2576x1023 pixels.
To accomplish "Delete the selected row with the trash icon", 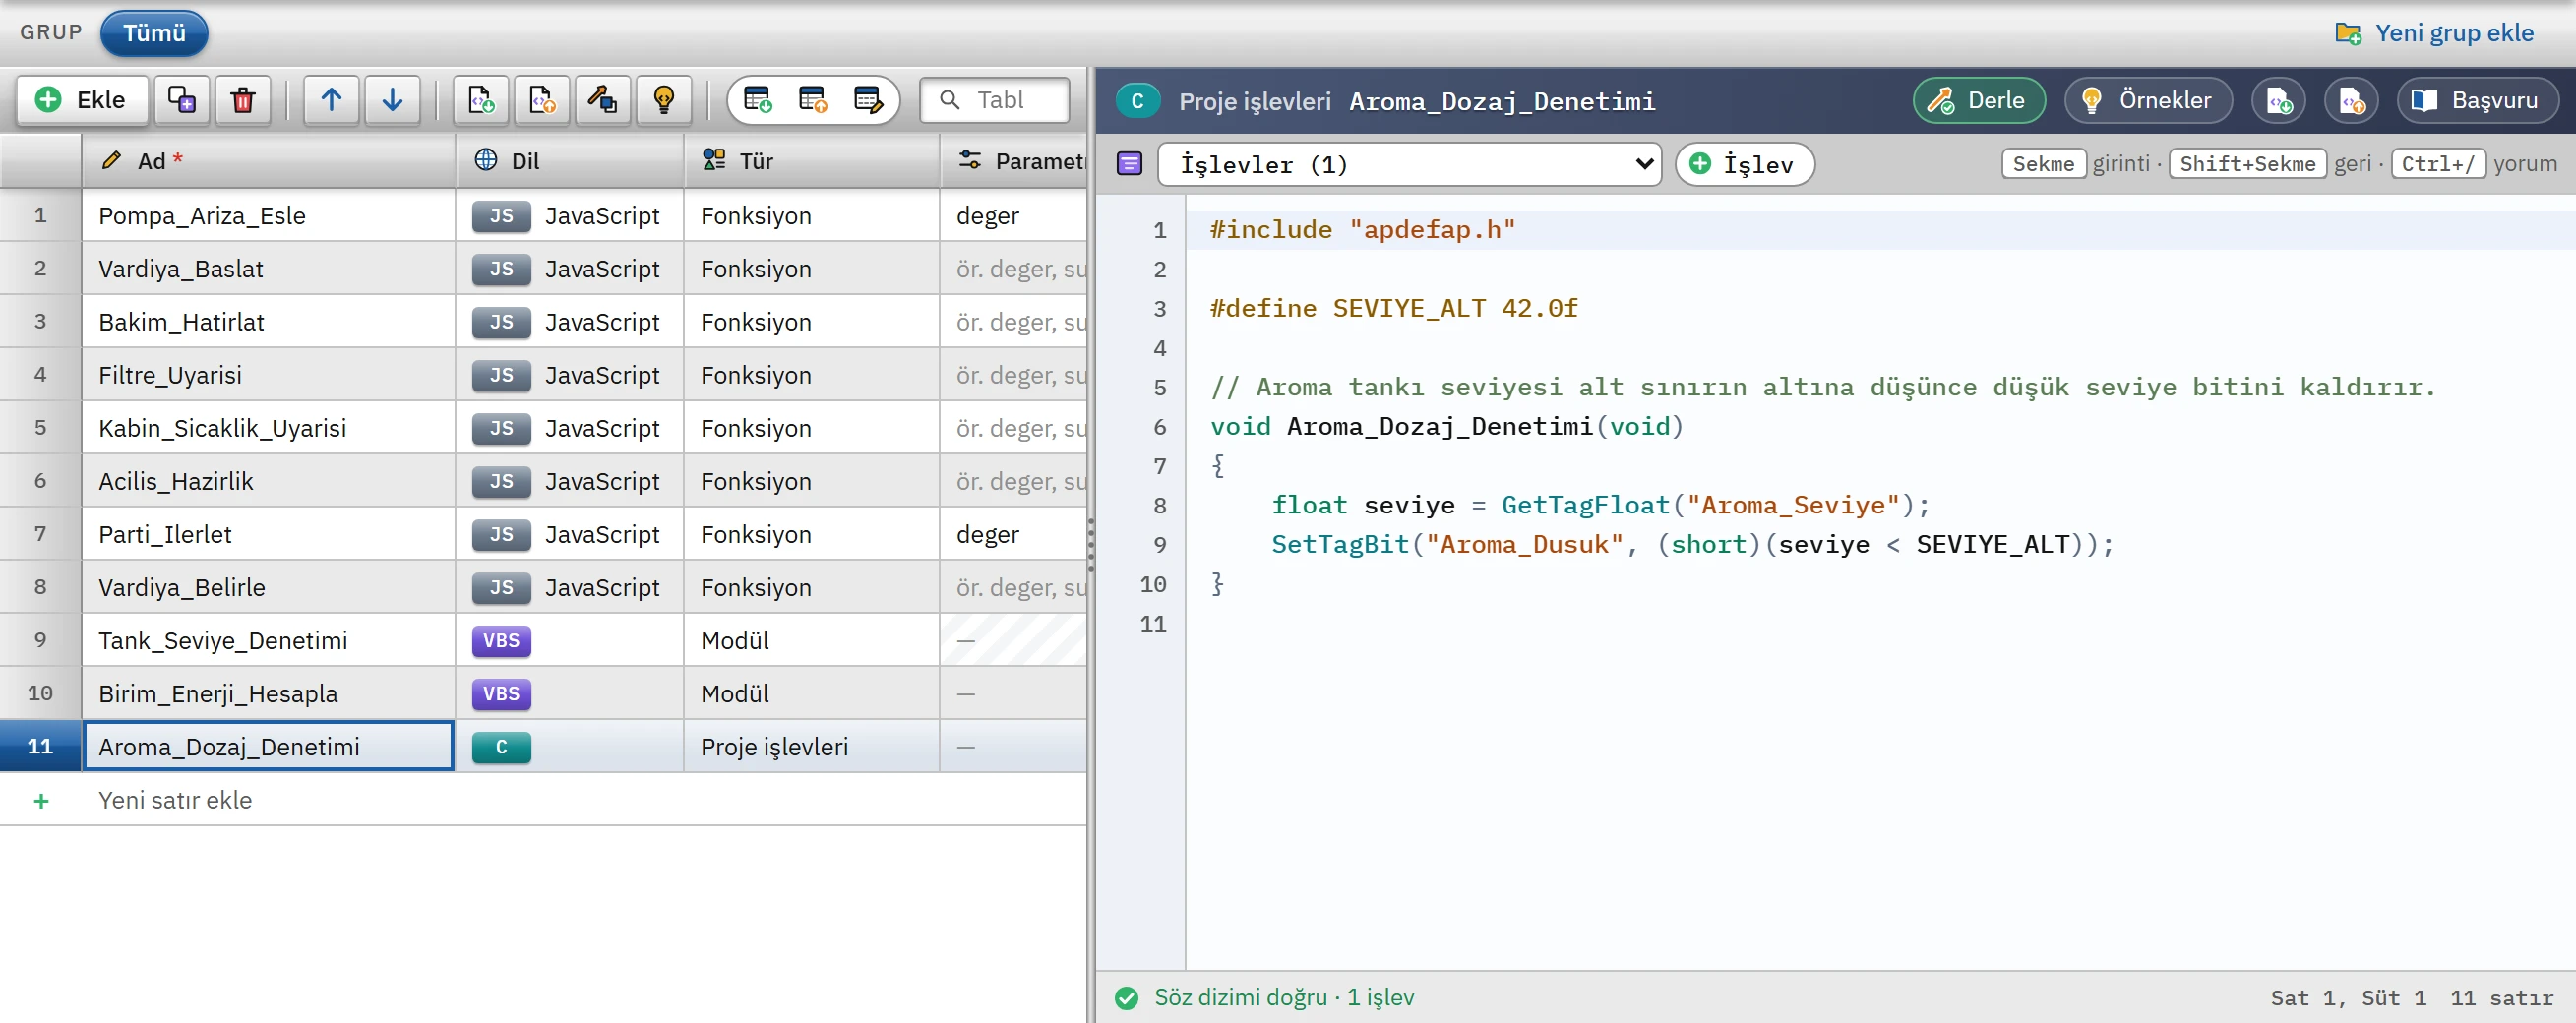I will point(243,100).
